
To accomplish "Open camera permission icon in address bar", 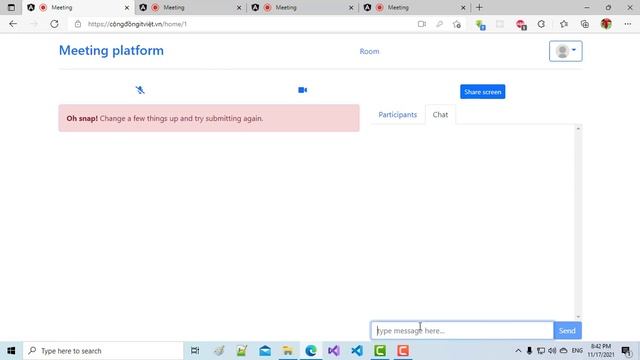I will click(x=422, y=24).
